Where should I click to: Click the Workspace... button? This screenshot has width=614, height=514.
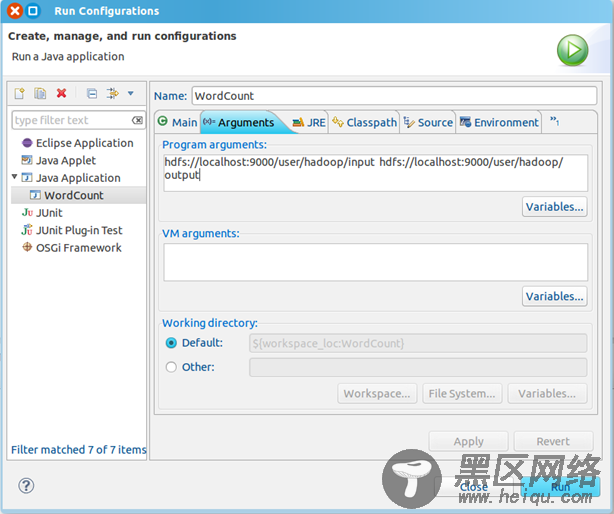(x=377, y=393)
